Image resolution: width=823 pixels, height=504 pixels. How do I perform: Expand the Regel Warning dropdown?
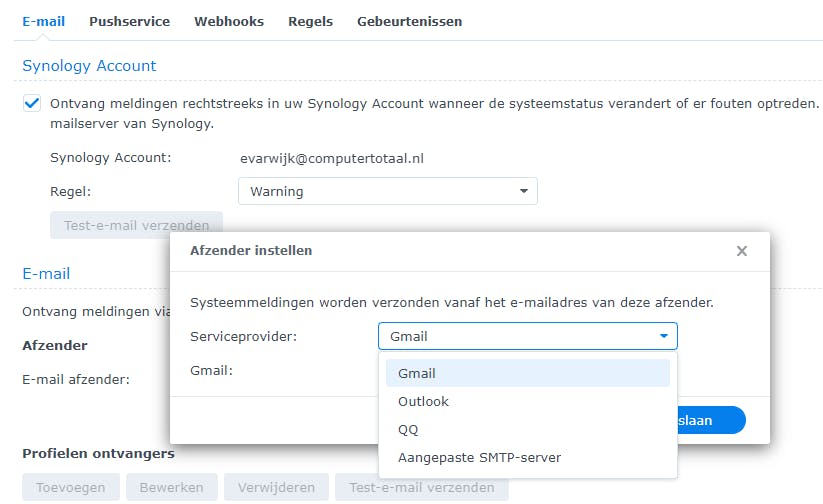(387, 191)
